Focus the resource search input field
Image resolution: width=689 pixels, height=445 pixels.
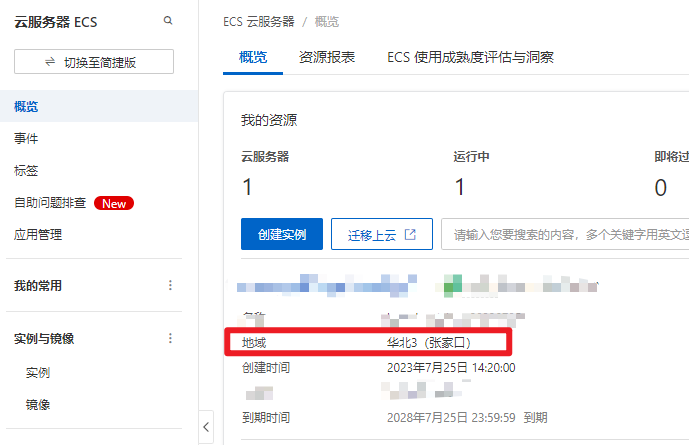[x=565, y=234]
